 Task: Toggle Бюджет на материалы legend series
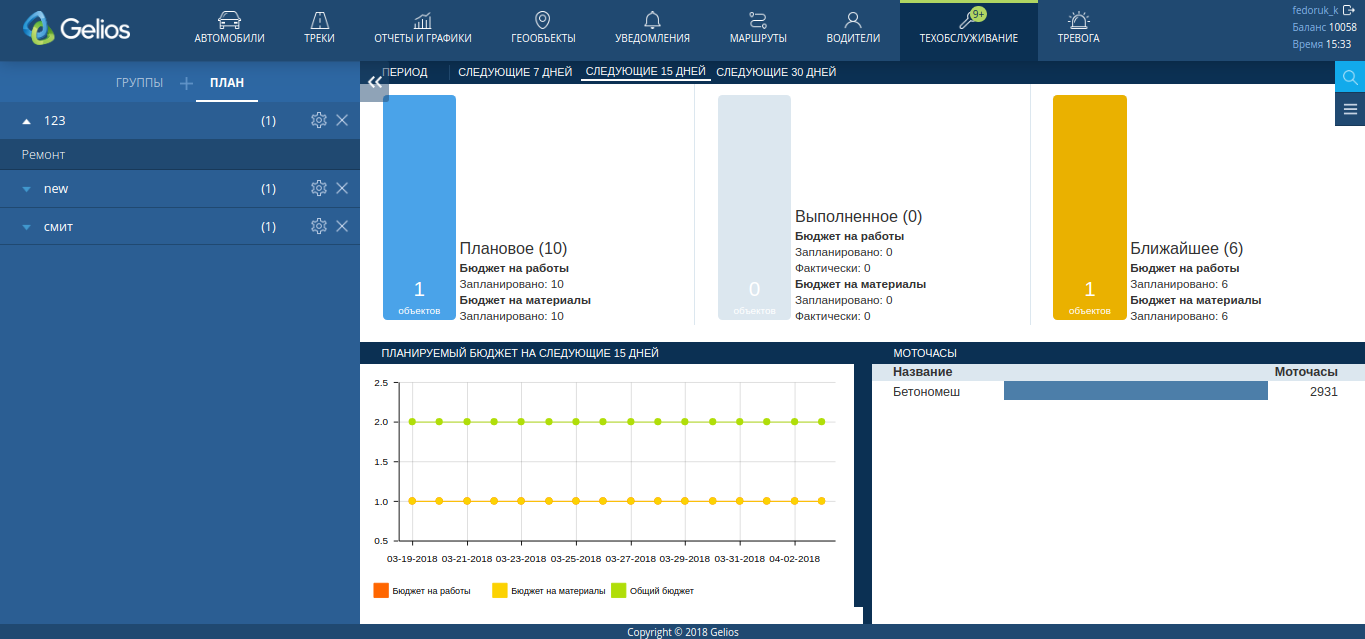[549, 591]
